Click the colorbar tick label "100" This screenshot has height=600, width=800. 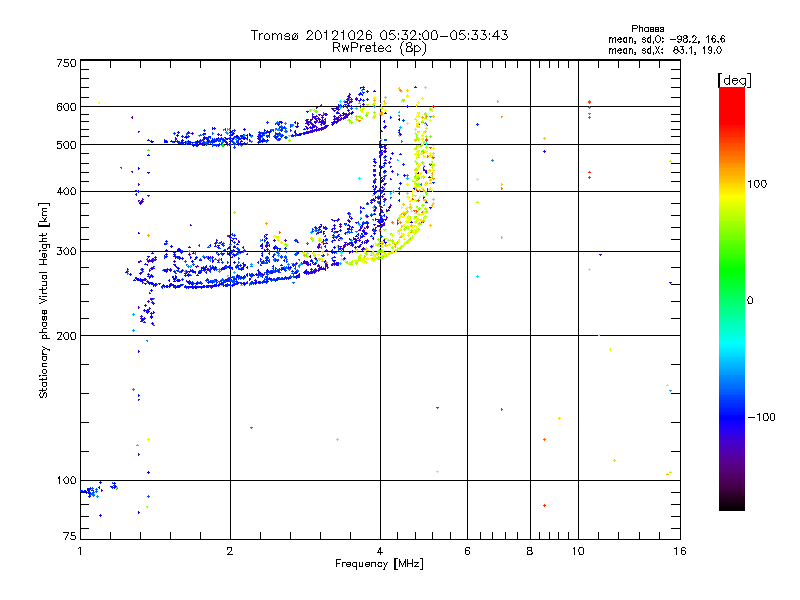757,184
